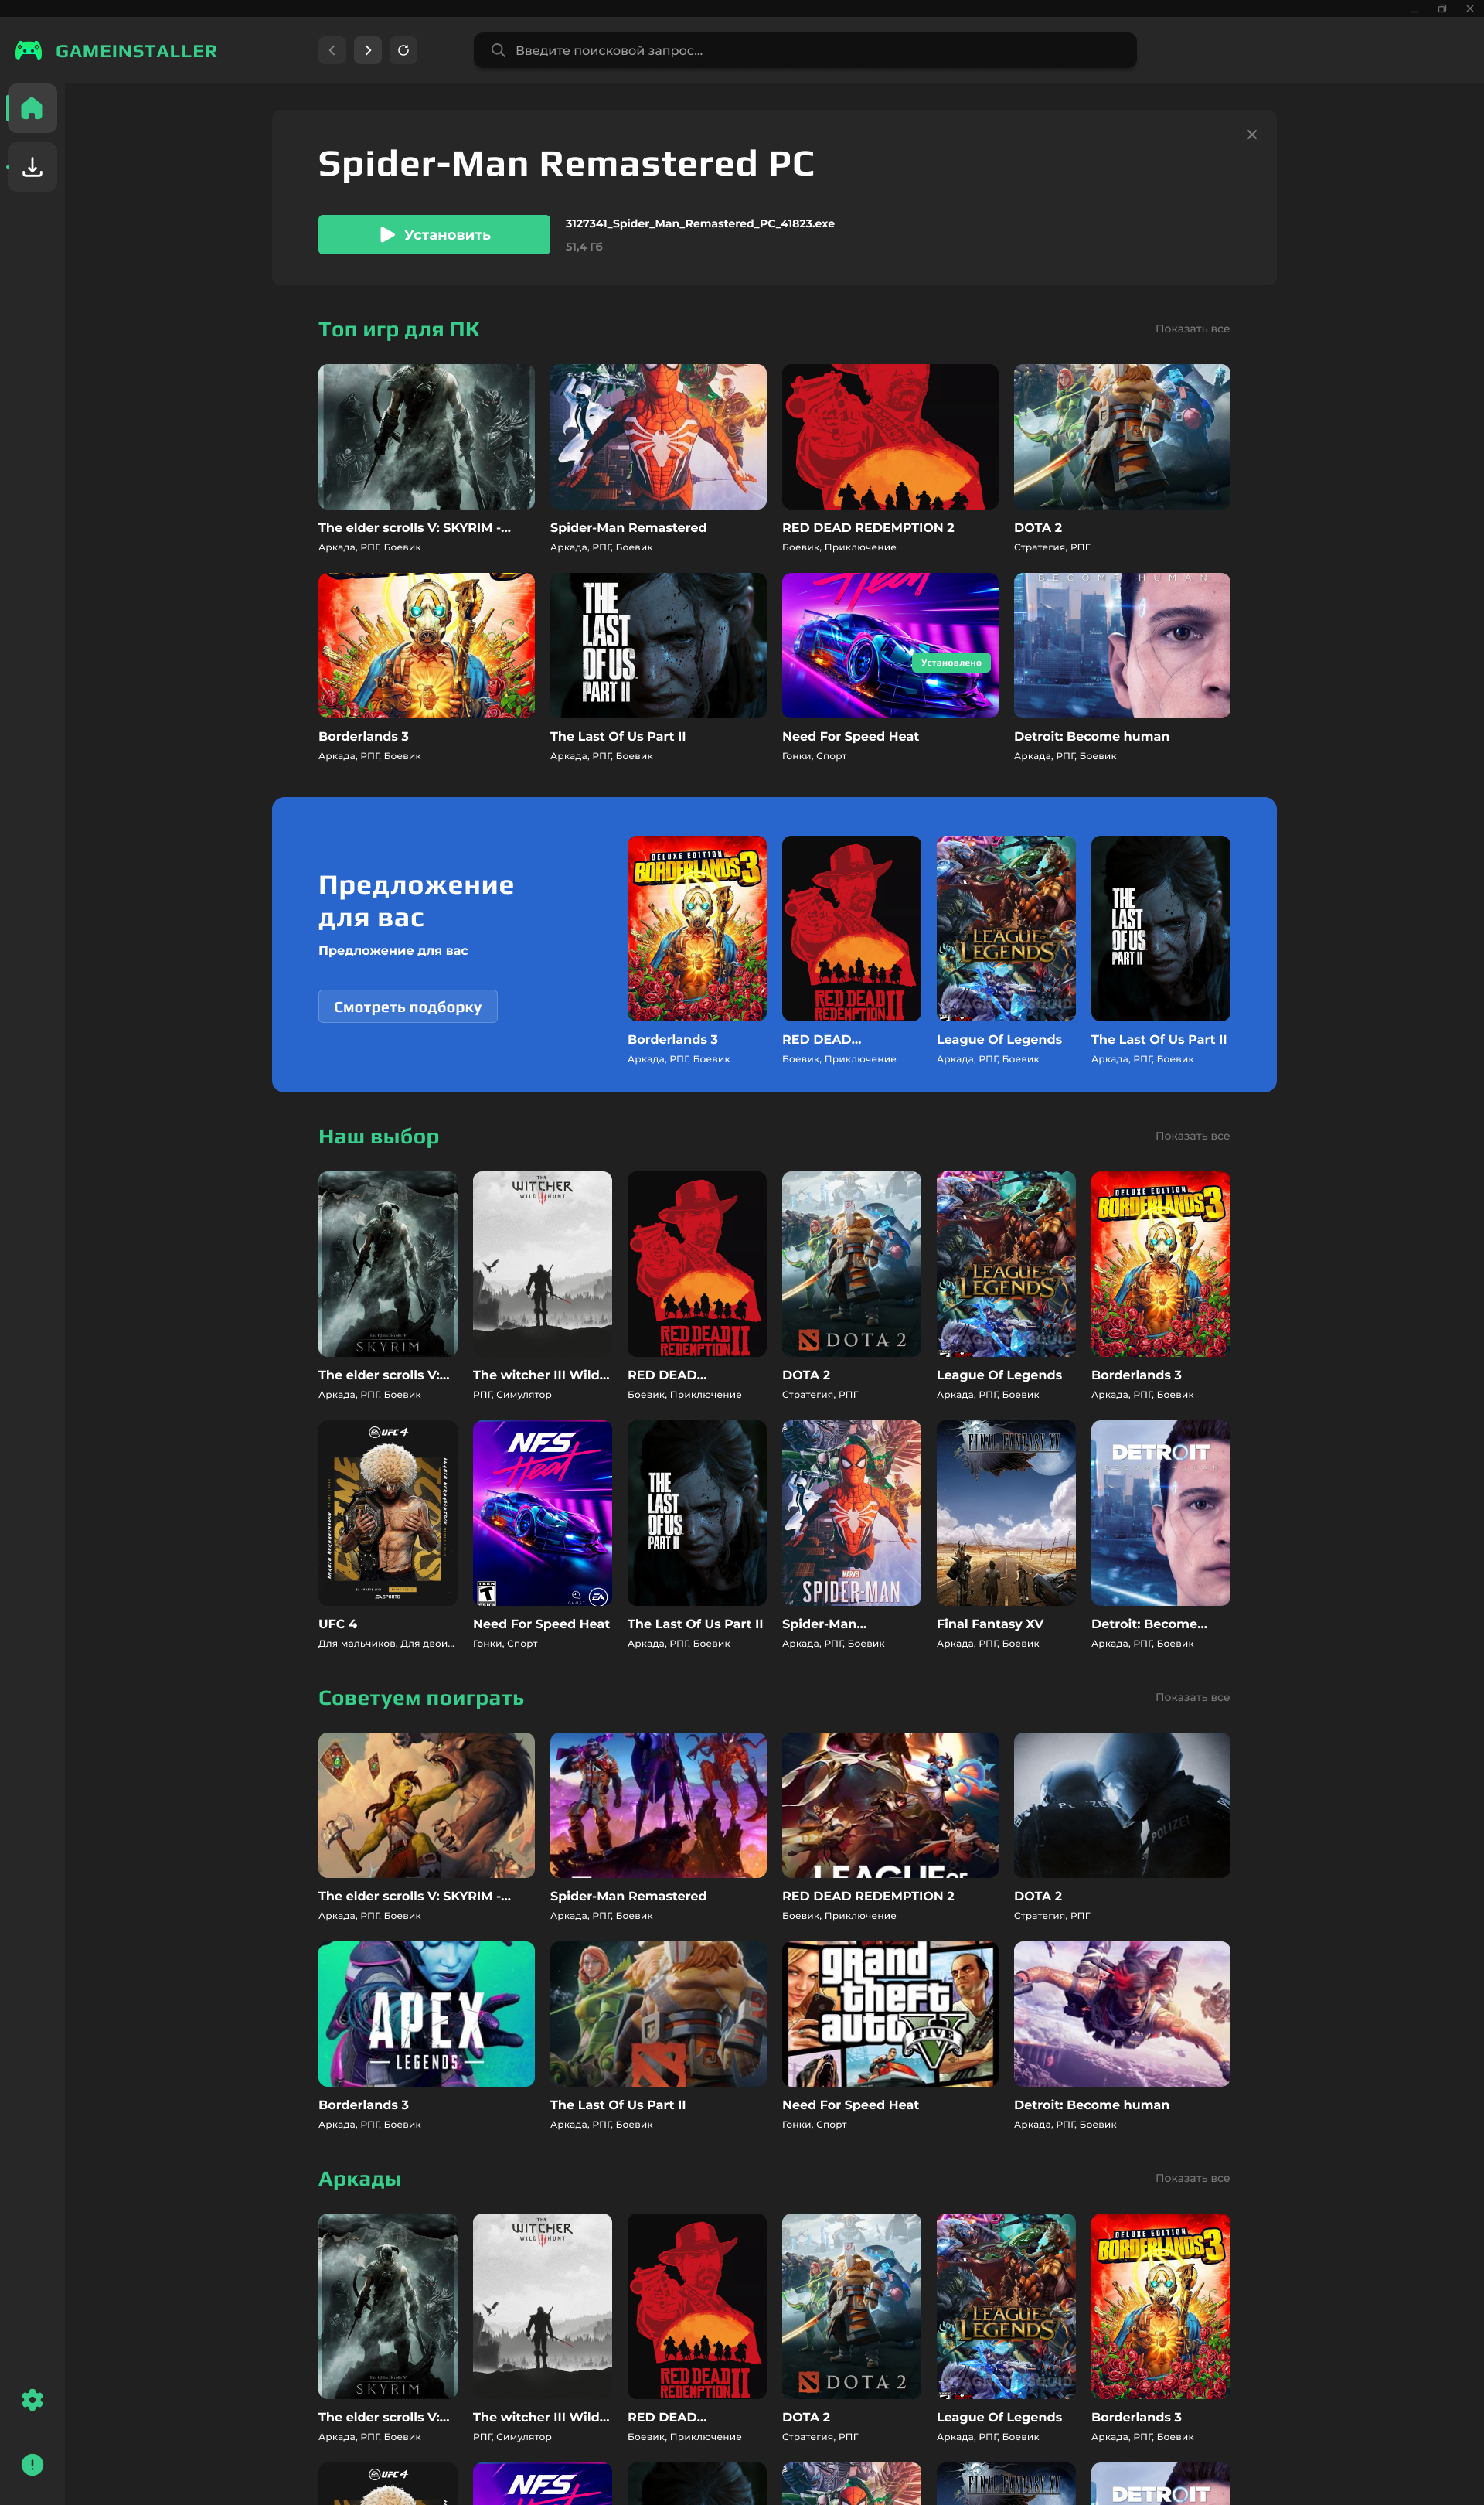The height and width of the screenshot is (2505, 1484).
Task: Open RED DEAD cover in blue offer banner
Action: tap(851, 928)
